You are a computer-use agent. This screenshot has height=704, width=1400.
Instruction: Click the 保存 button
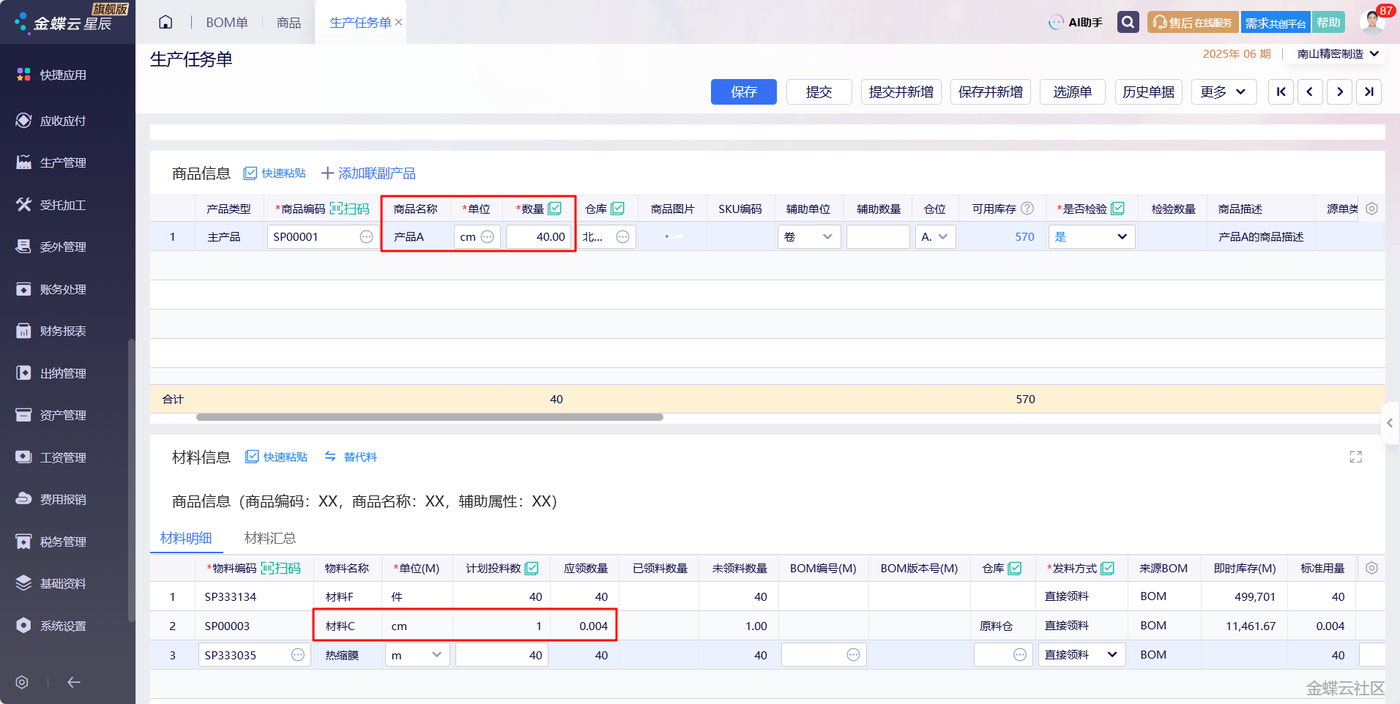click(744, 92)
